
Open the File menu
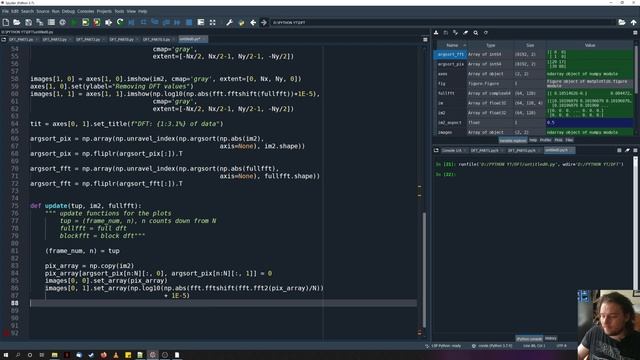(5, 11)
